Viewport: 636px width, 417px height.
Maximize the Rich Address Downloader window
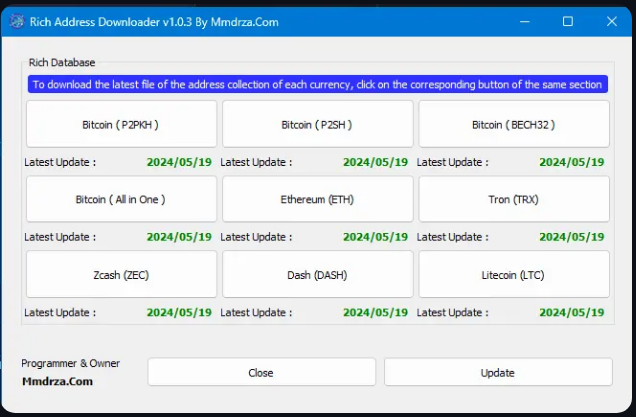(568, 21)
